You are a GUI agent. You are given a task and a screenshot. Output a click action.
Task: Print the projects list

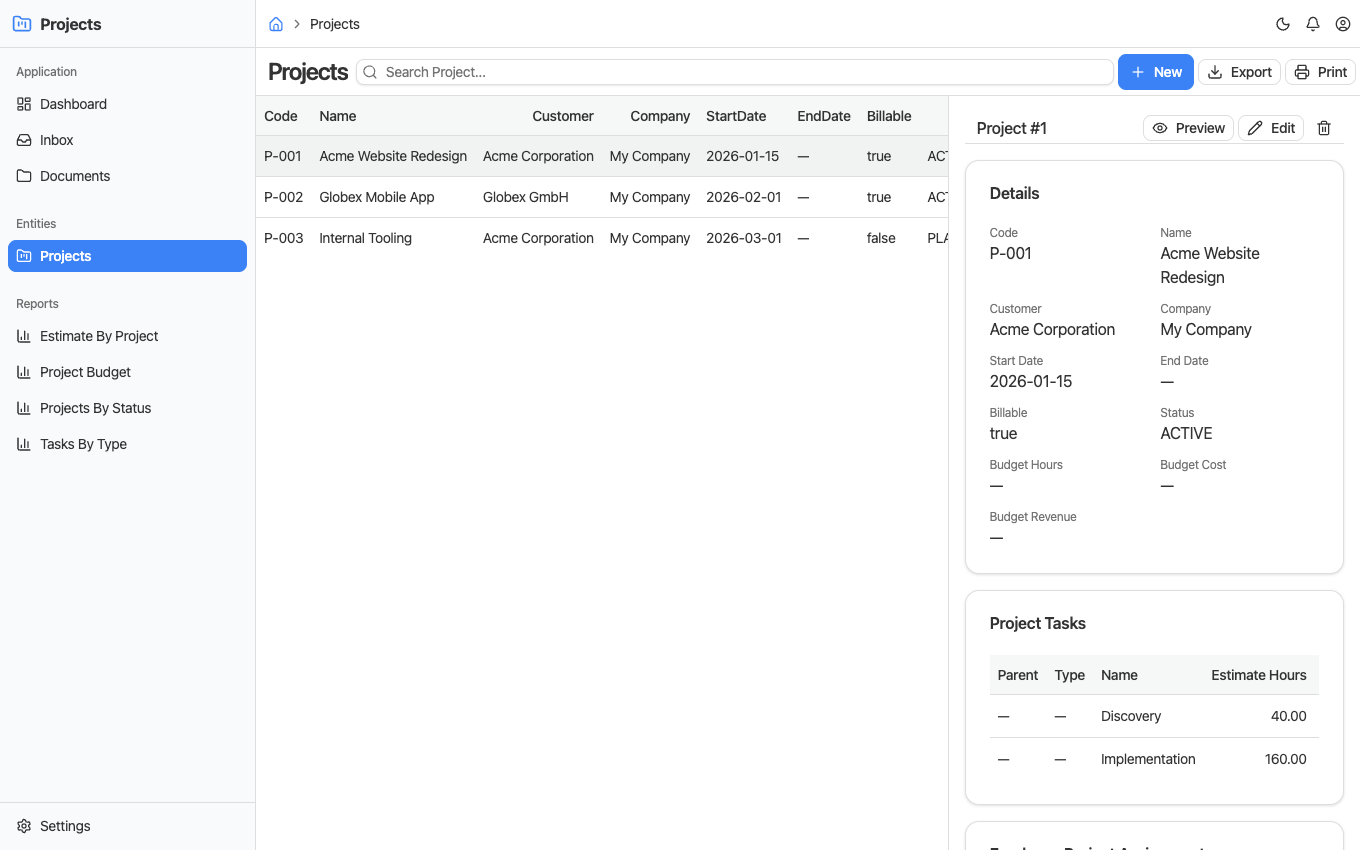point(1321,72)
